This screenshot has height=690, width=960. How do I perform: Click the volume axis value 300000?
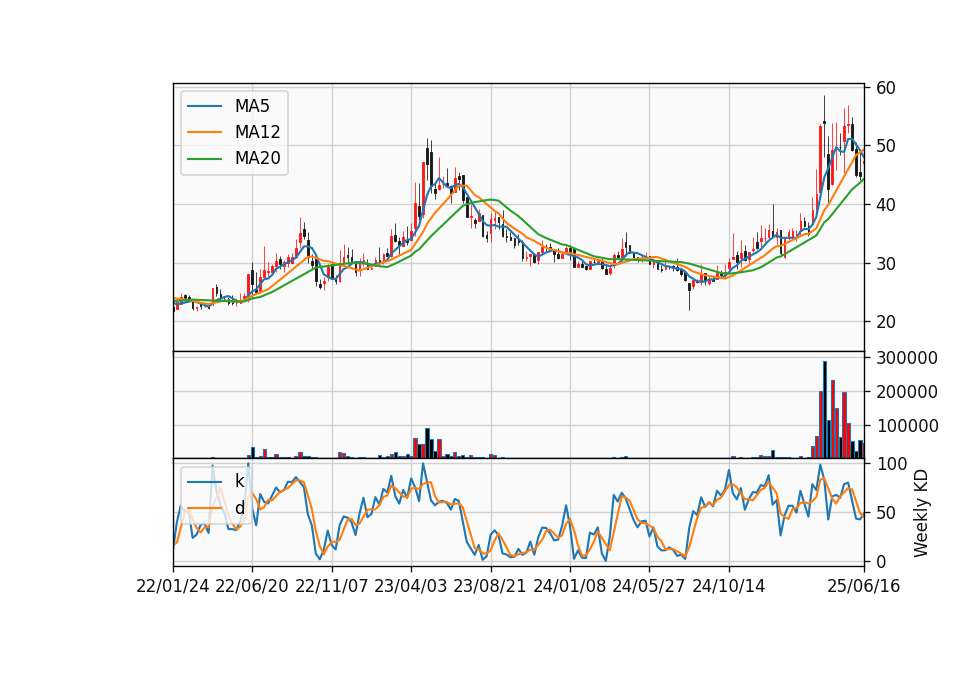(x=907, y=358)
